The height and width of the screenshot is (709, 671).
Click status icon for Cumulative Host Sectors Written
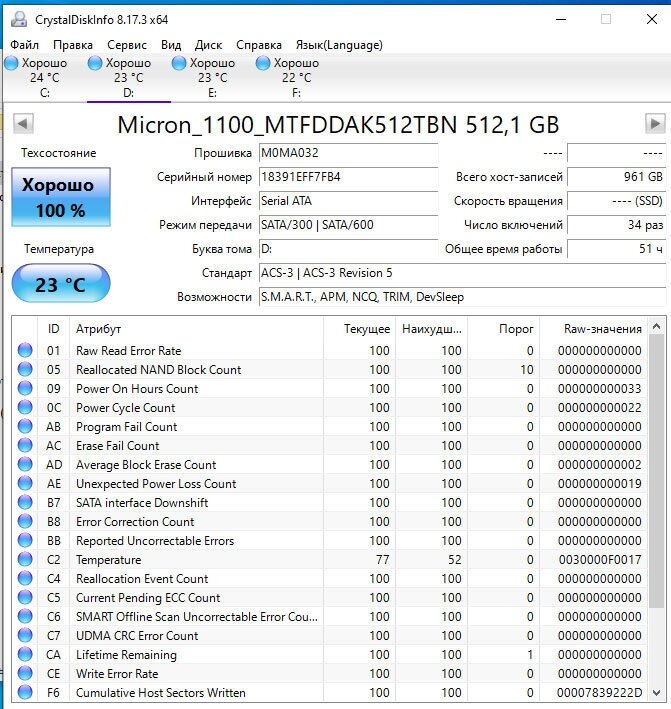(x=25, y=692)
